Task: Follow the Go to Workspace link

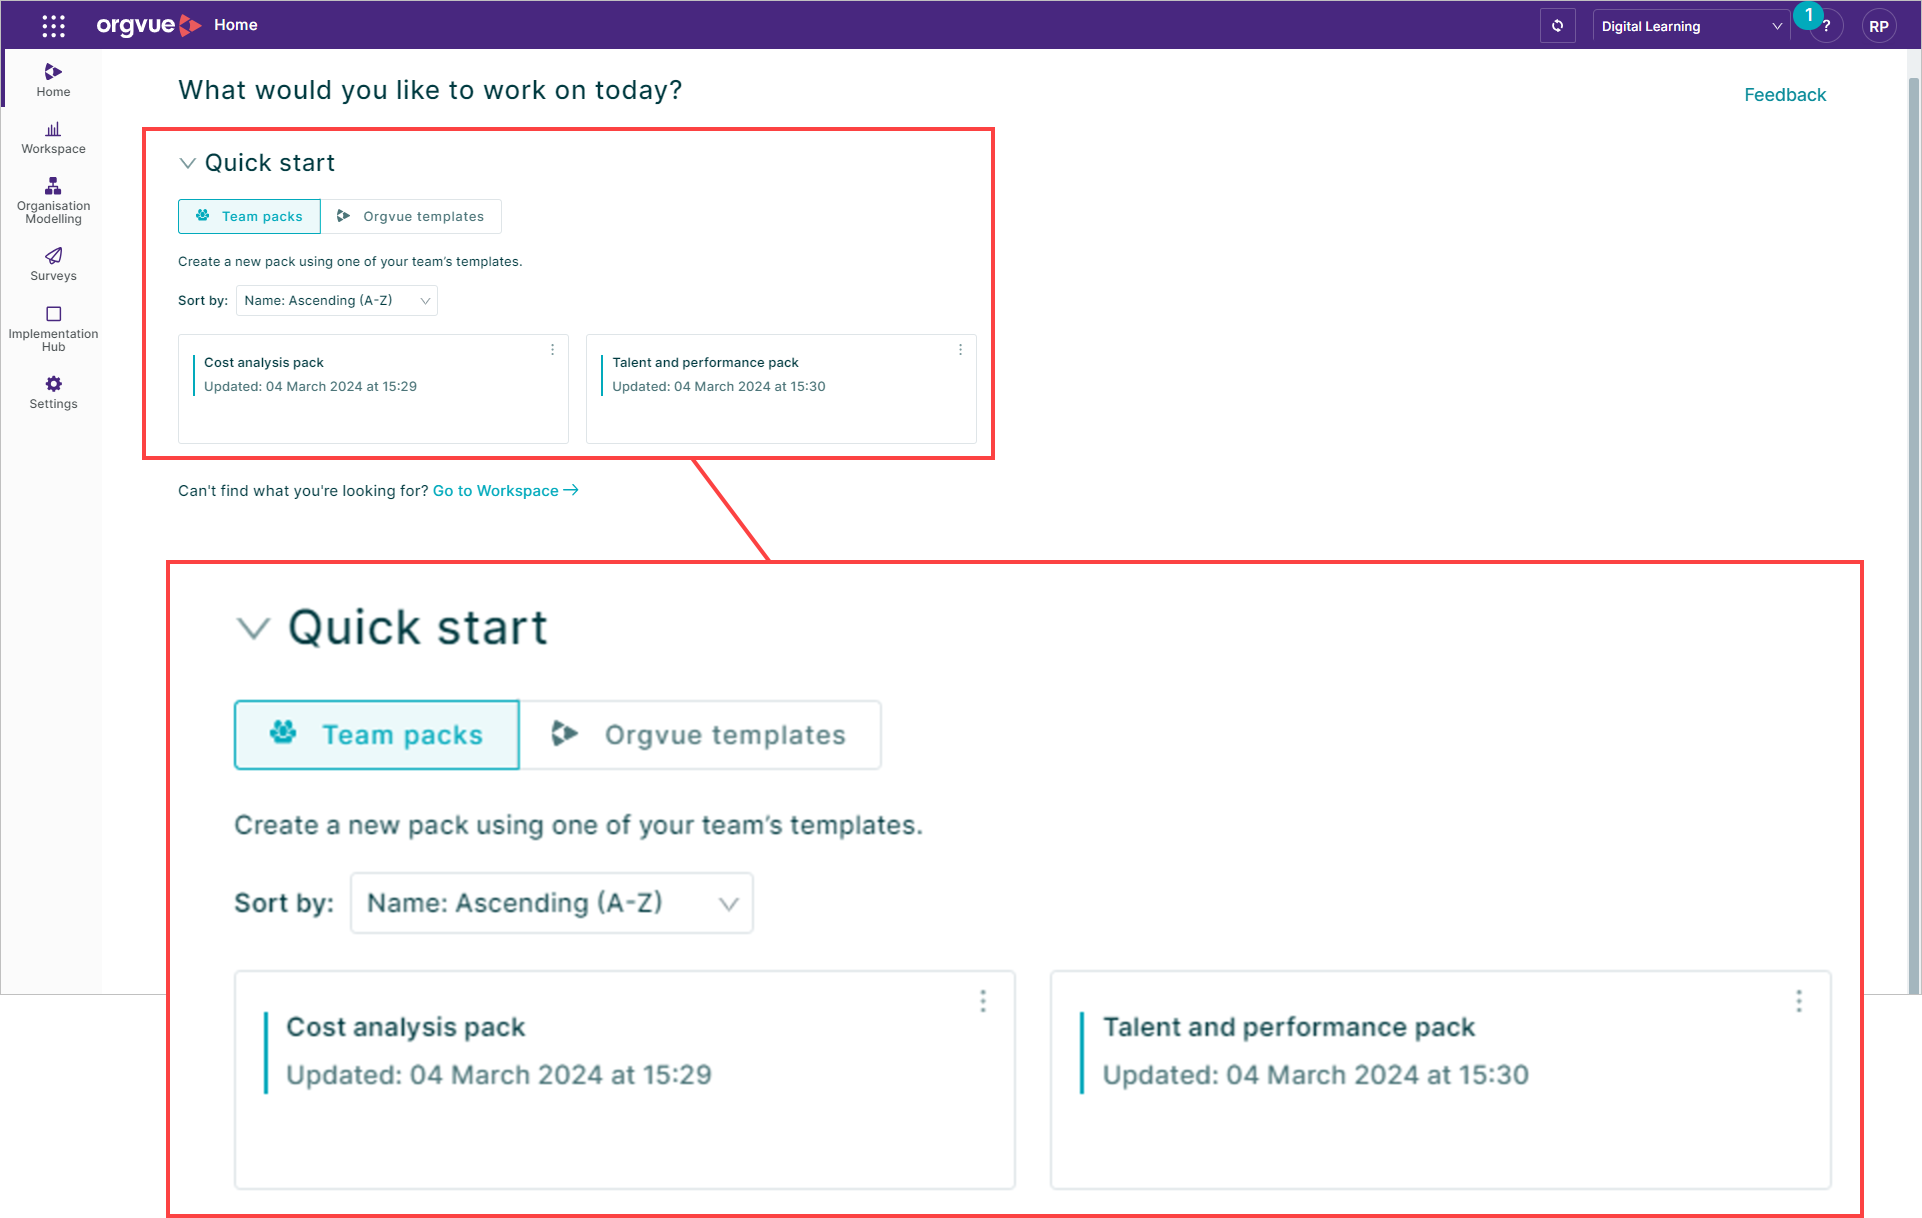Action: [x=505, y=490]
